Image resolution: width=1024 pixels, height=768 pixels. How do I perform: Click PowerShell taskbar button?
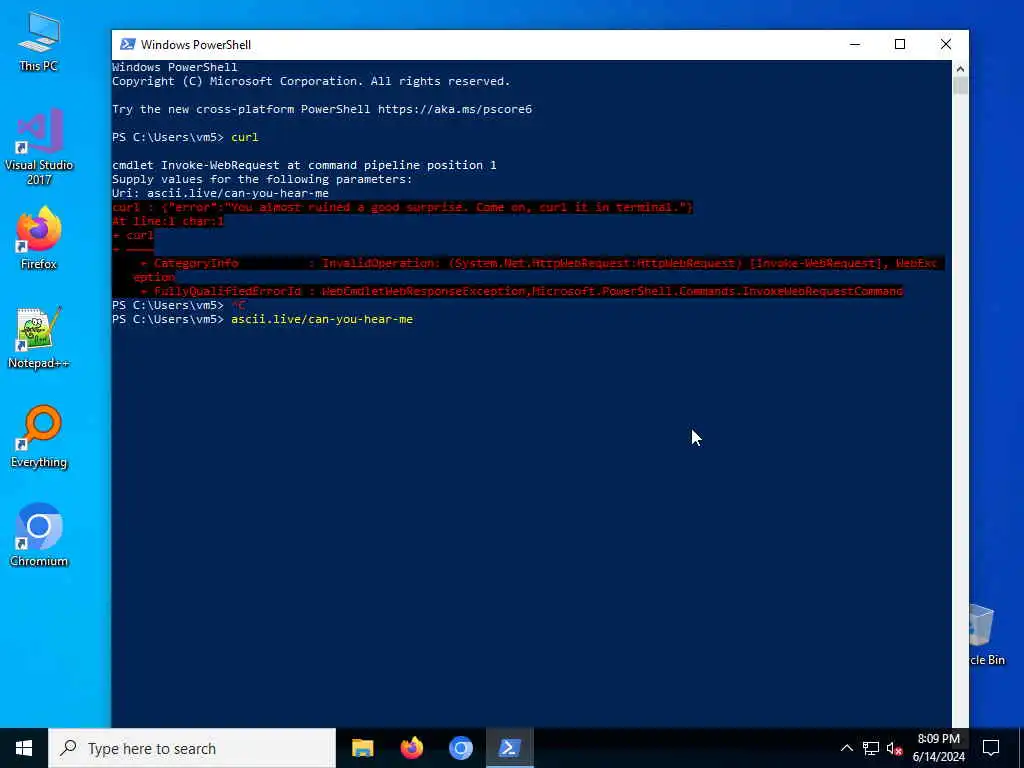click(x=509, y=748)
